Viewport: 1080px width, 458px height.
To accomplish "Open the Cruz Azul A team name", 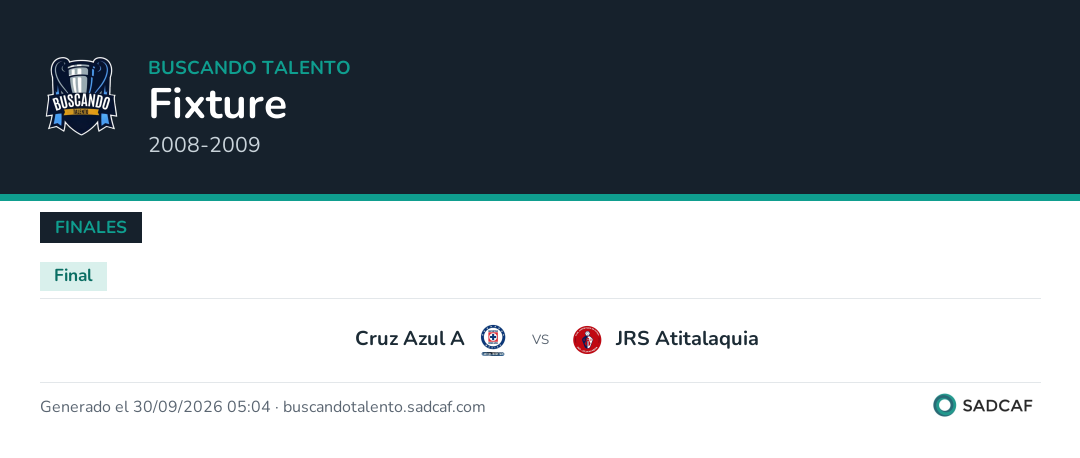I will coord(410,339).
